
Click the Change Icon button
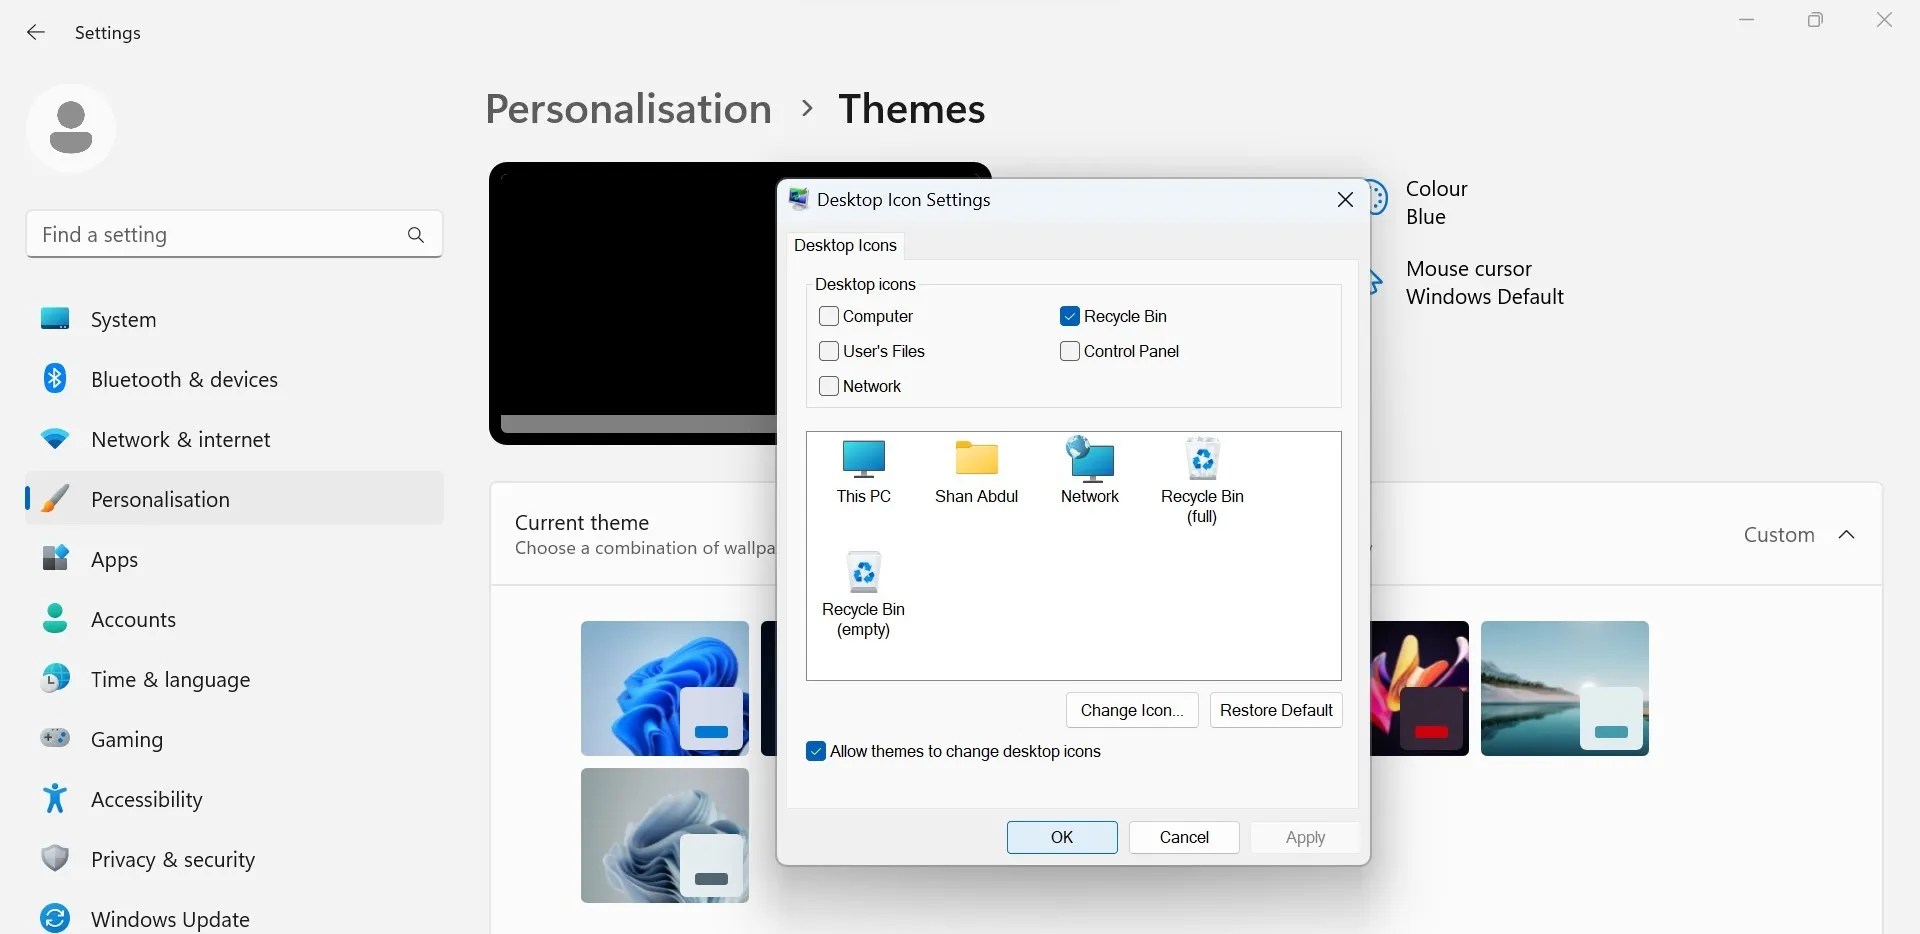pos(1131,710)
